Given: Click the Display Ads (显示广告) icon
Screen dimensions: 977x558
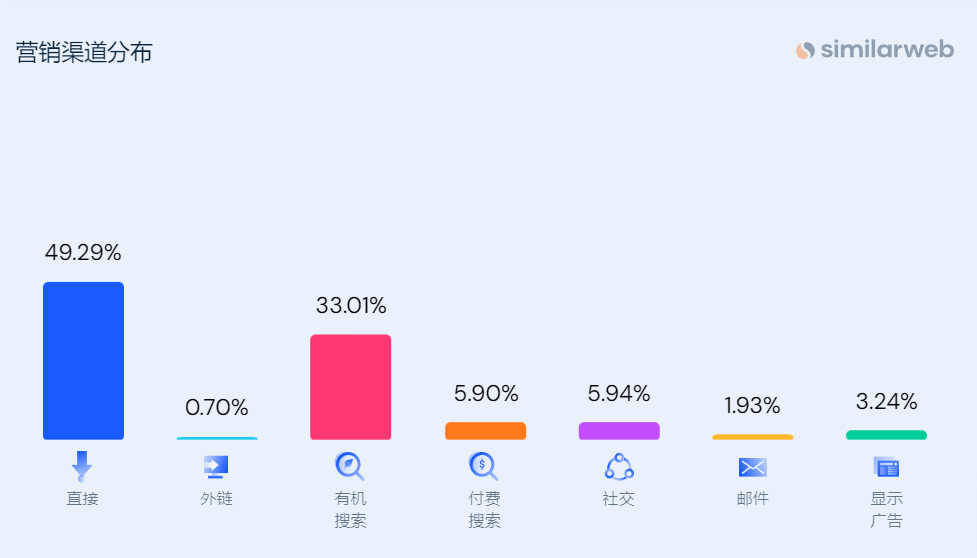Looking at the screenshot, I should pos(886,467).
